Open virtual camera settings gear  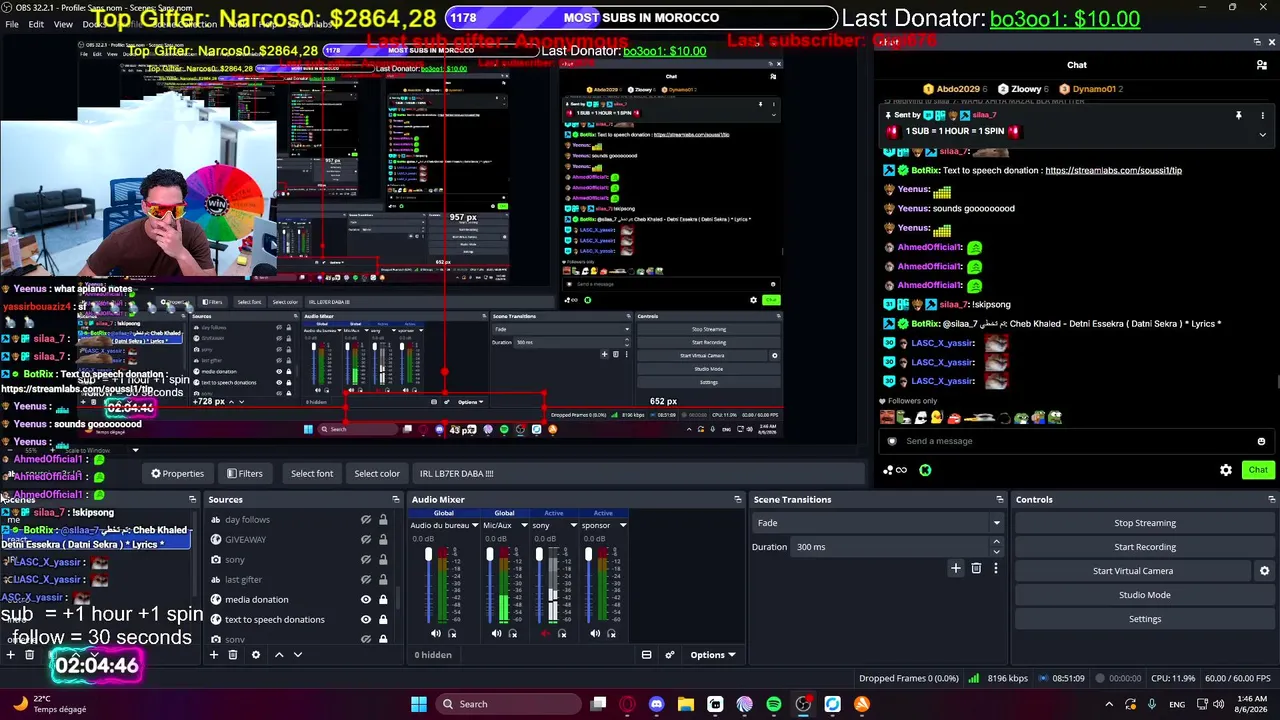(1264, 571)
